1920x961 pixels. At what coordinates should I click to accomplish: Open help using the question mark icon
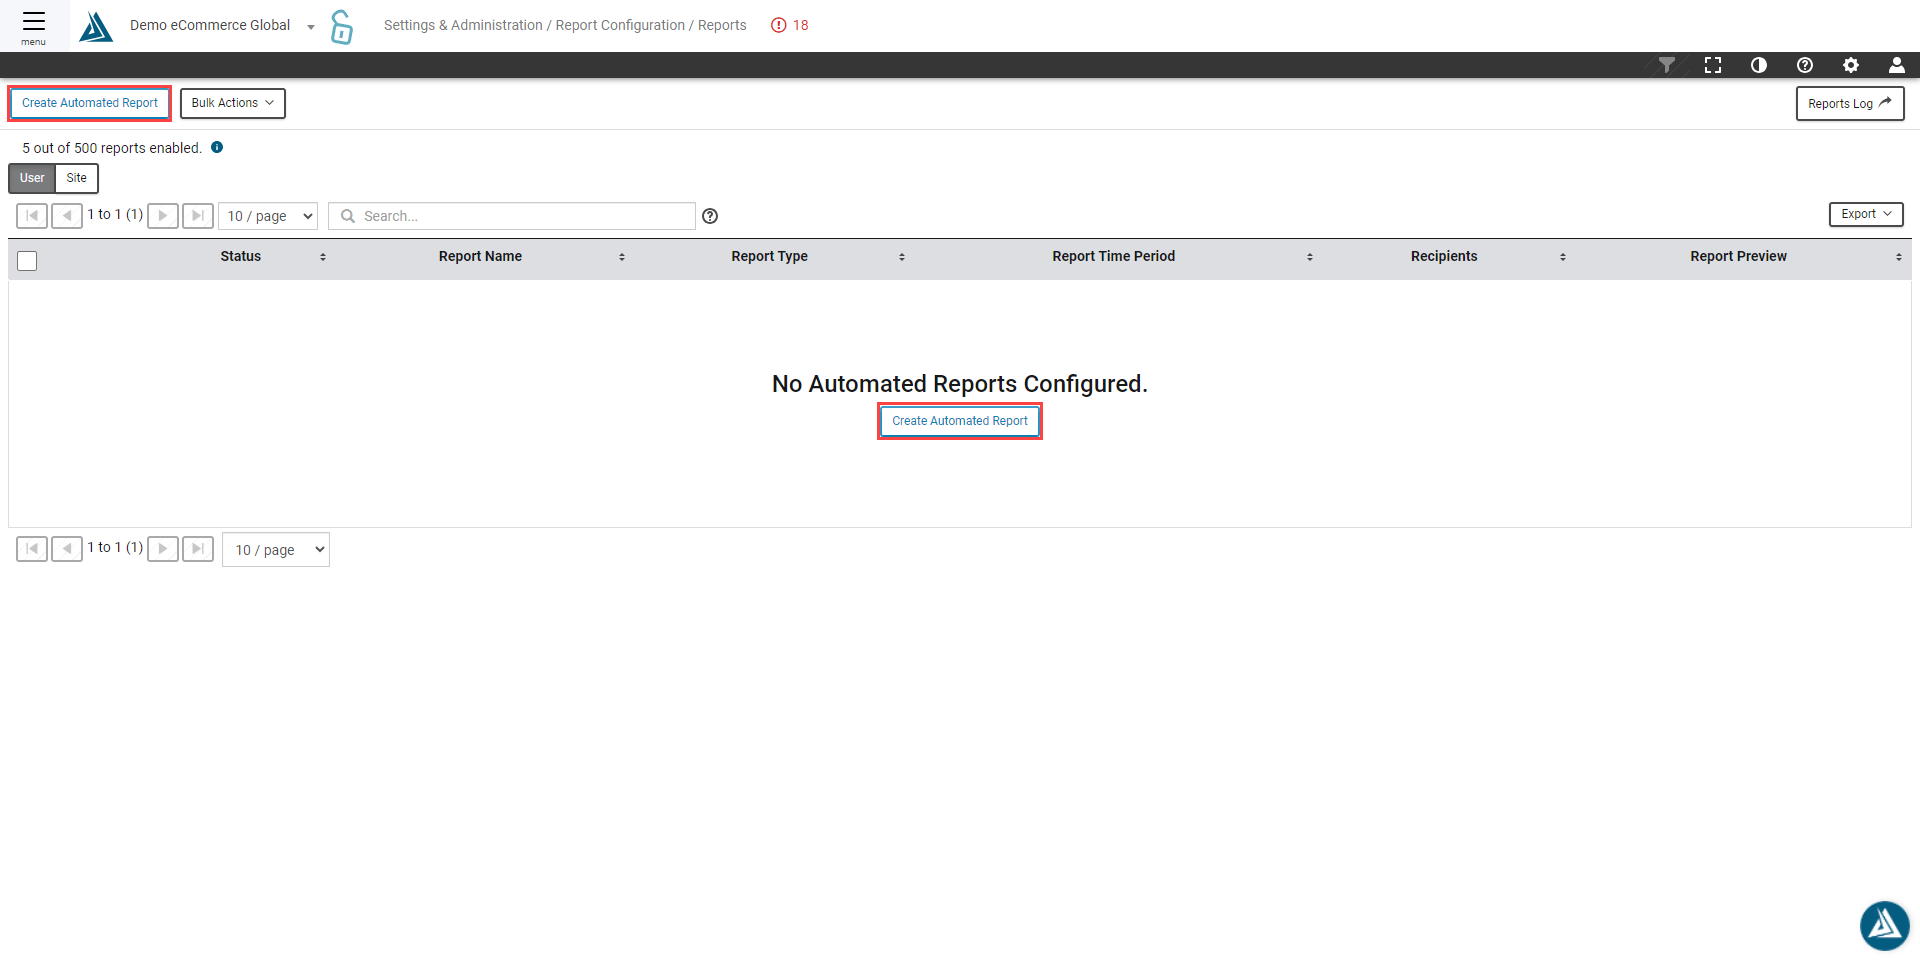[x=1805, y=65]
